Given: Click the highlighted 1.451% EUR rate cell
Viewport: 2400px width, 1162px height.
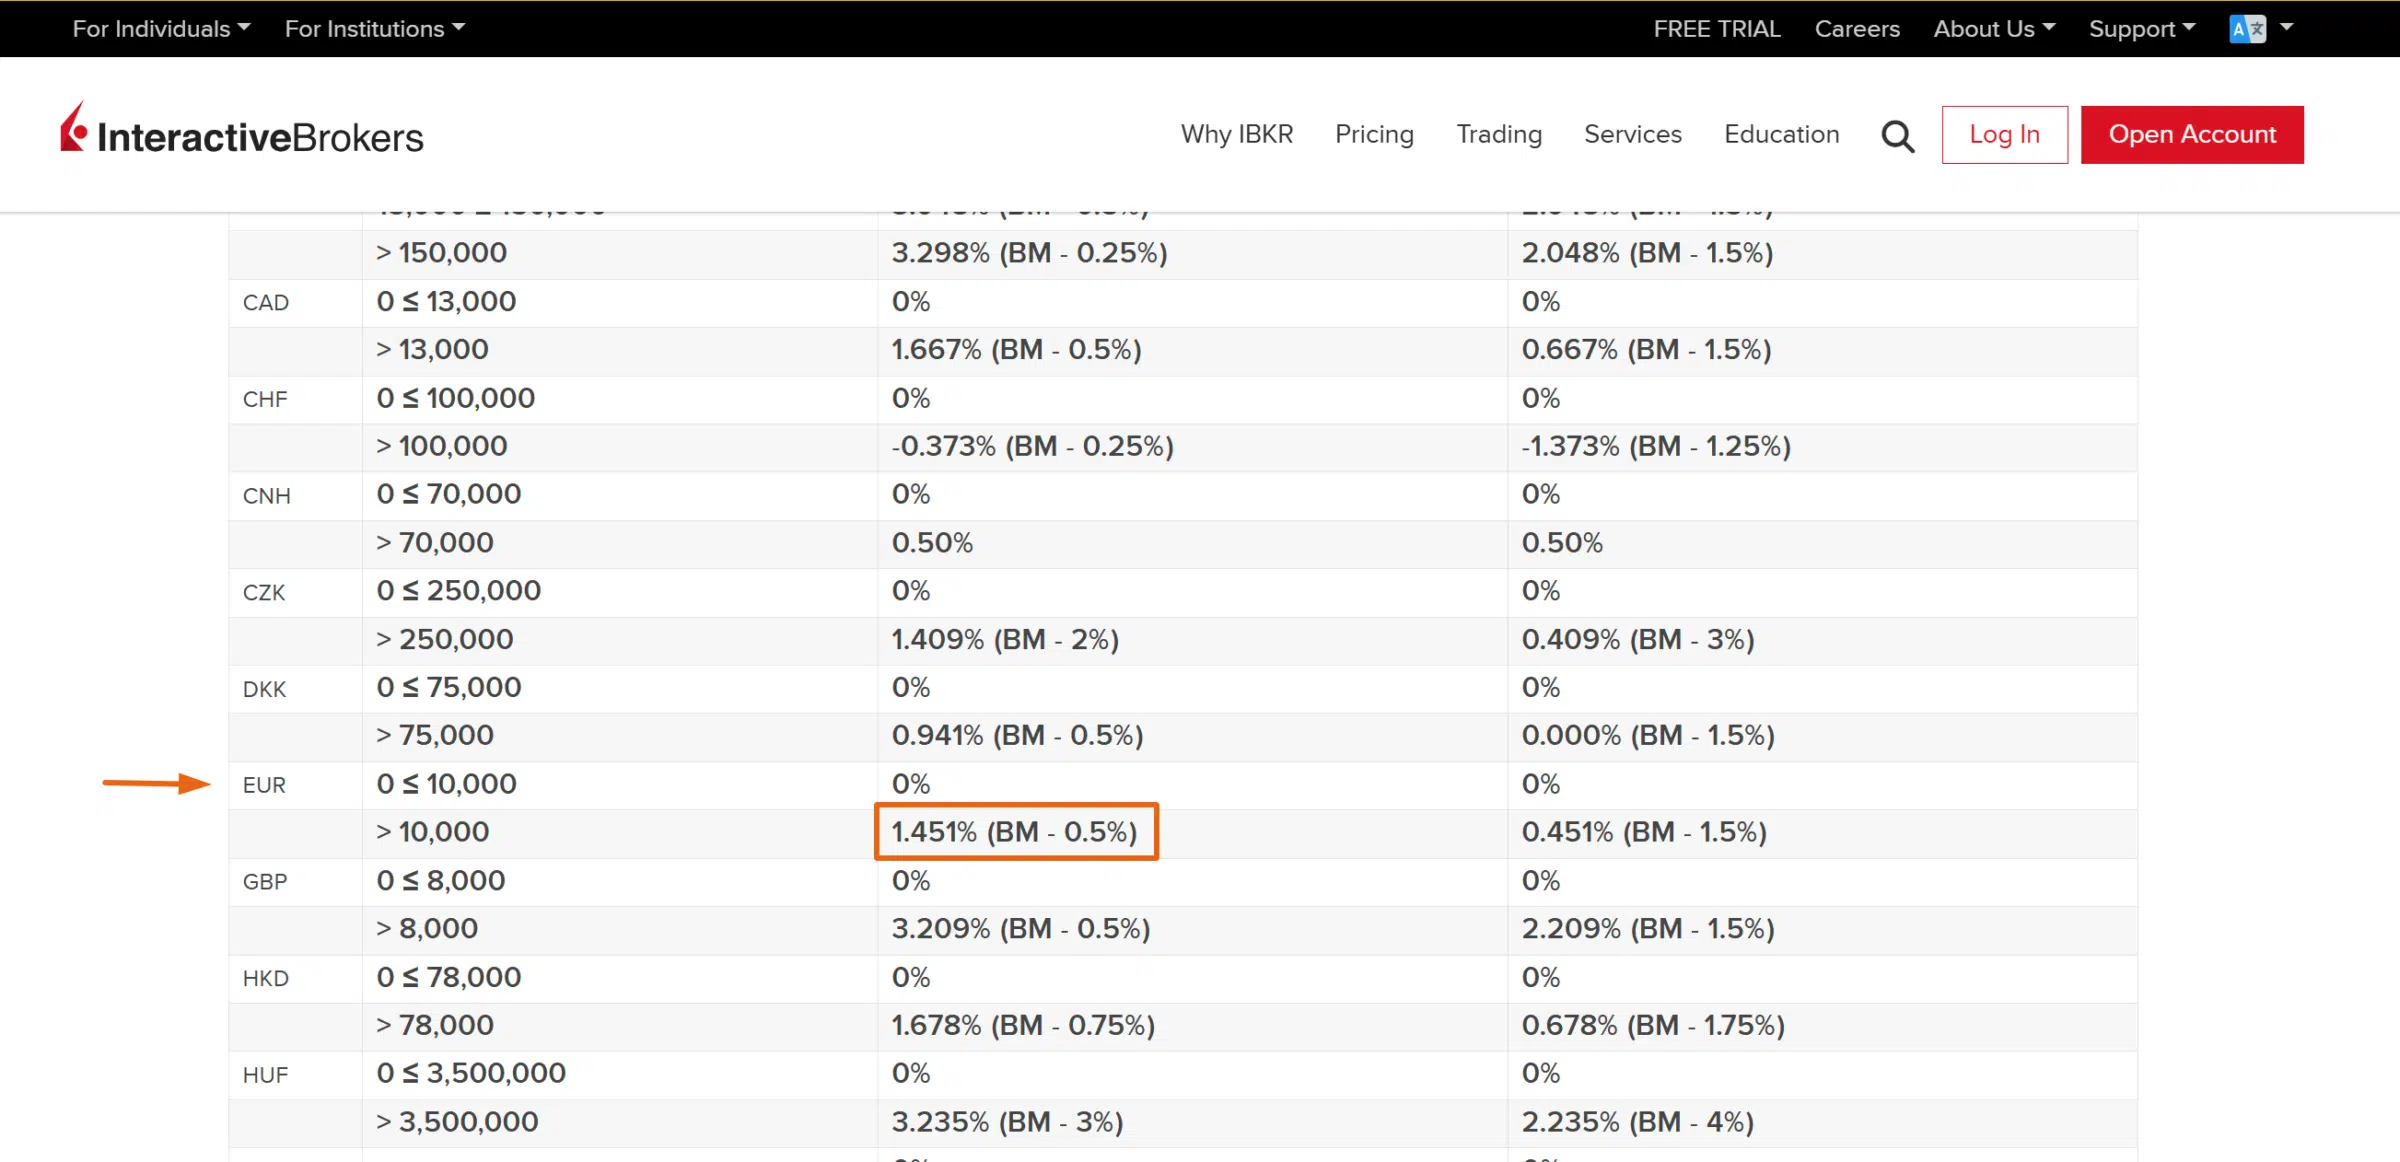Looking at the screenshot, I should coord(1015,832).
